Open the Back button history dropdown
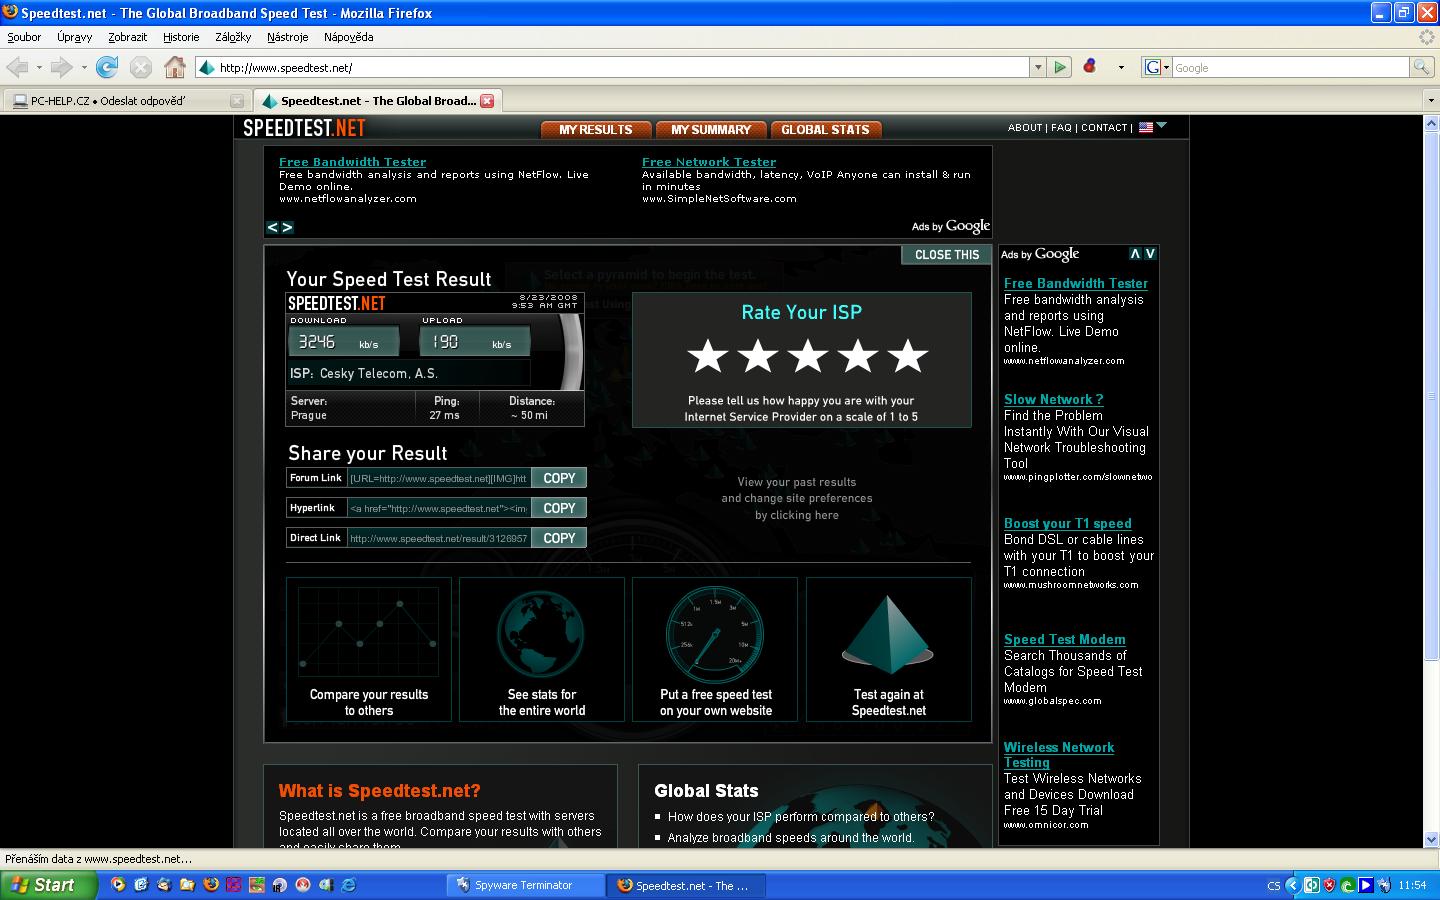Viewport: 1440px width, 900px height. pyautogui.click(x=39, y=68)
